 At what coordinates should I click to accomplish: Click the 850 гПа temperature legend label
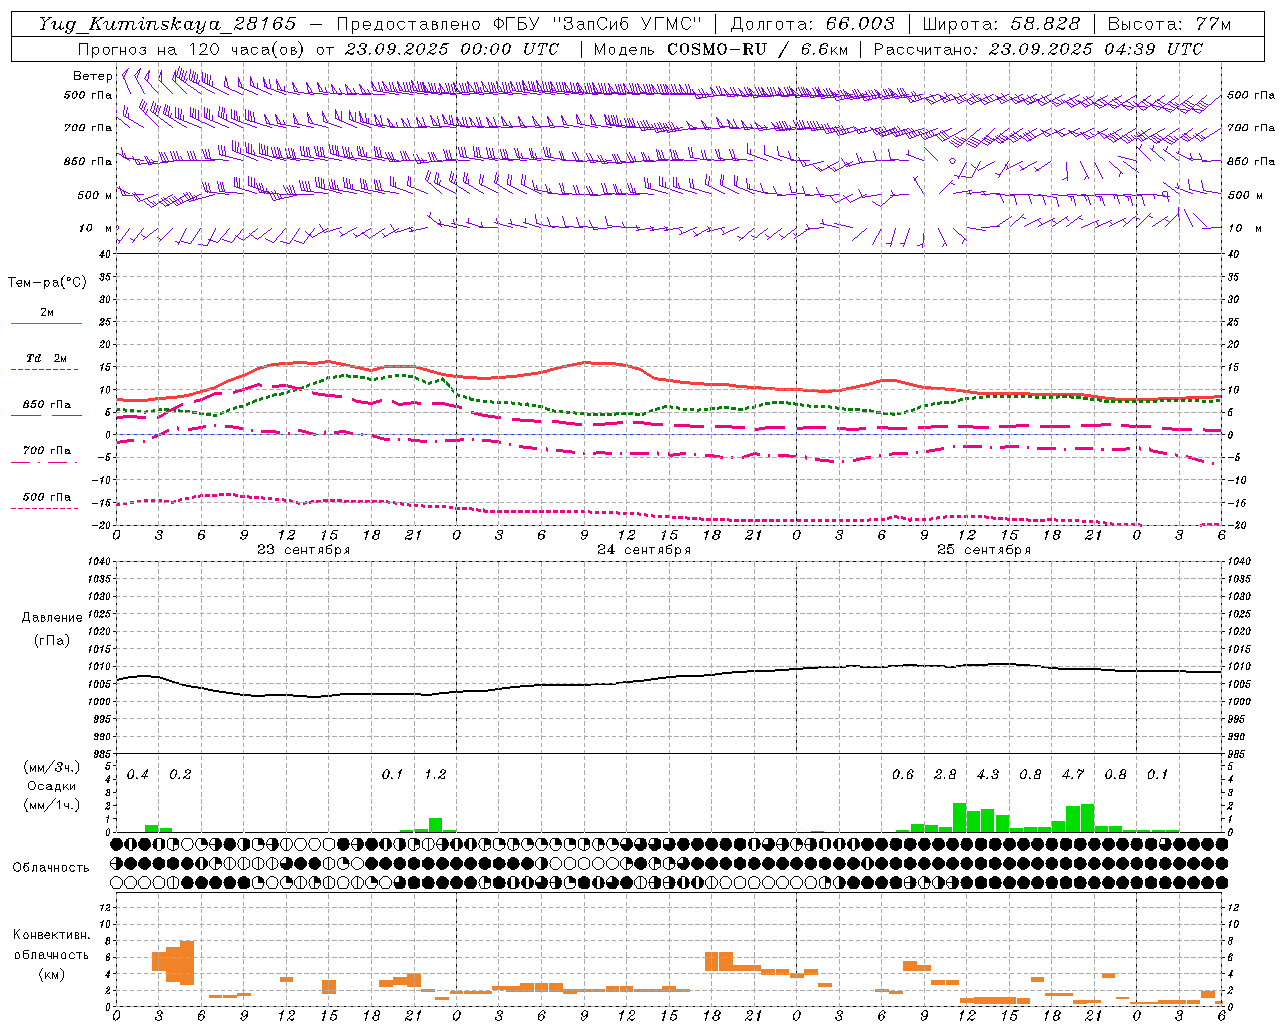[x=47, y=405]
